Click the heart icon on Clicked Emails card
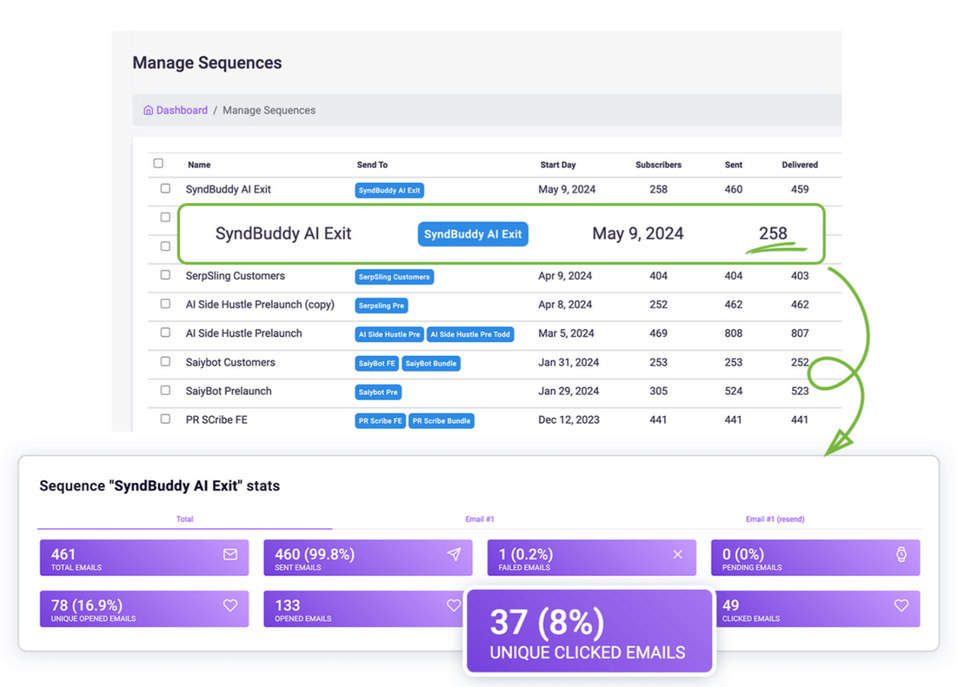 tap(901, 603)
